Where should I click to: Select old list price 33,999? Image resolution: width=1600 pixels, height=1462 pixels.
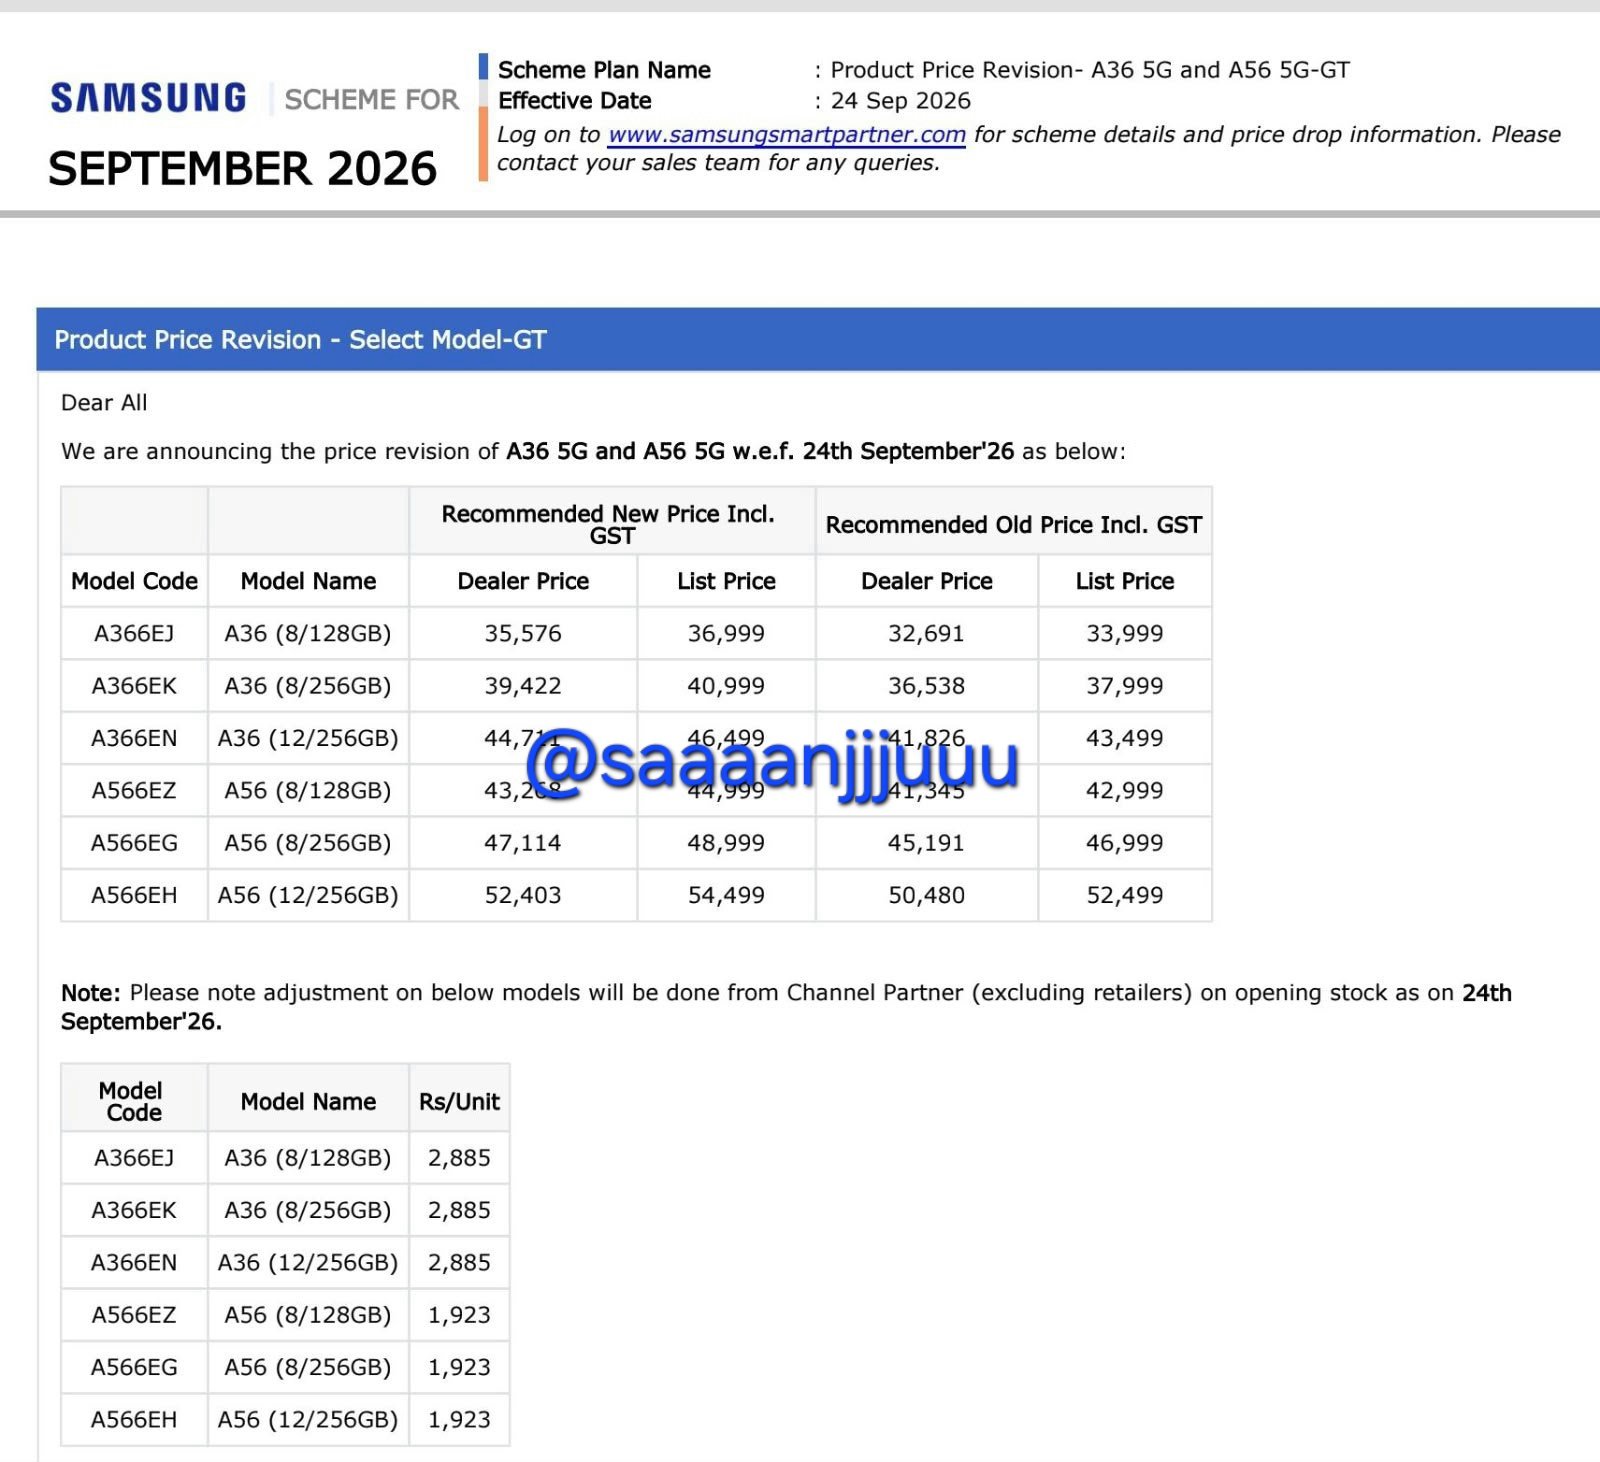[1125, 634]
